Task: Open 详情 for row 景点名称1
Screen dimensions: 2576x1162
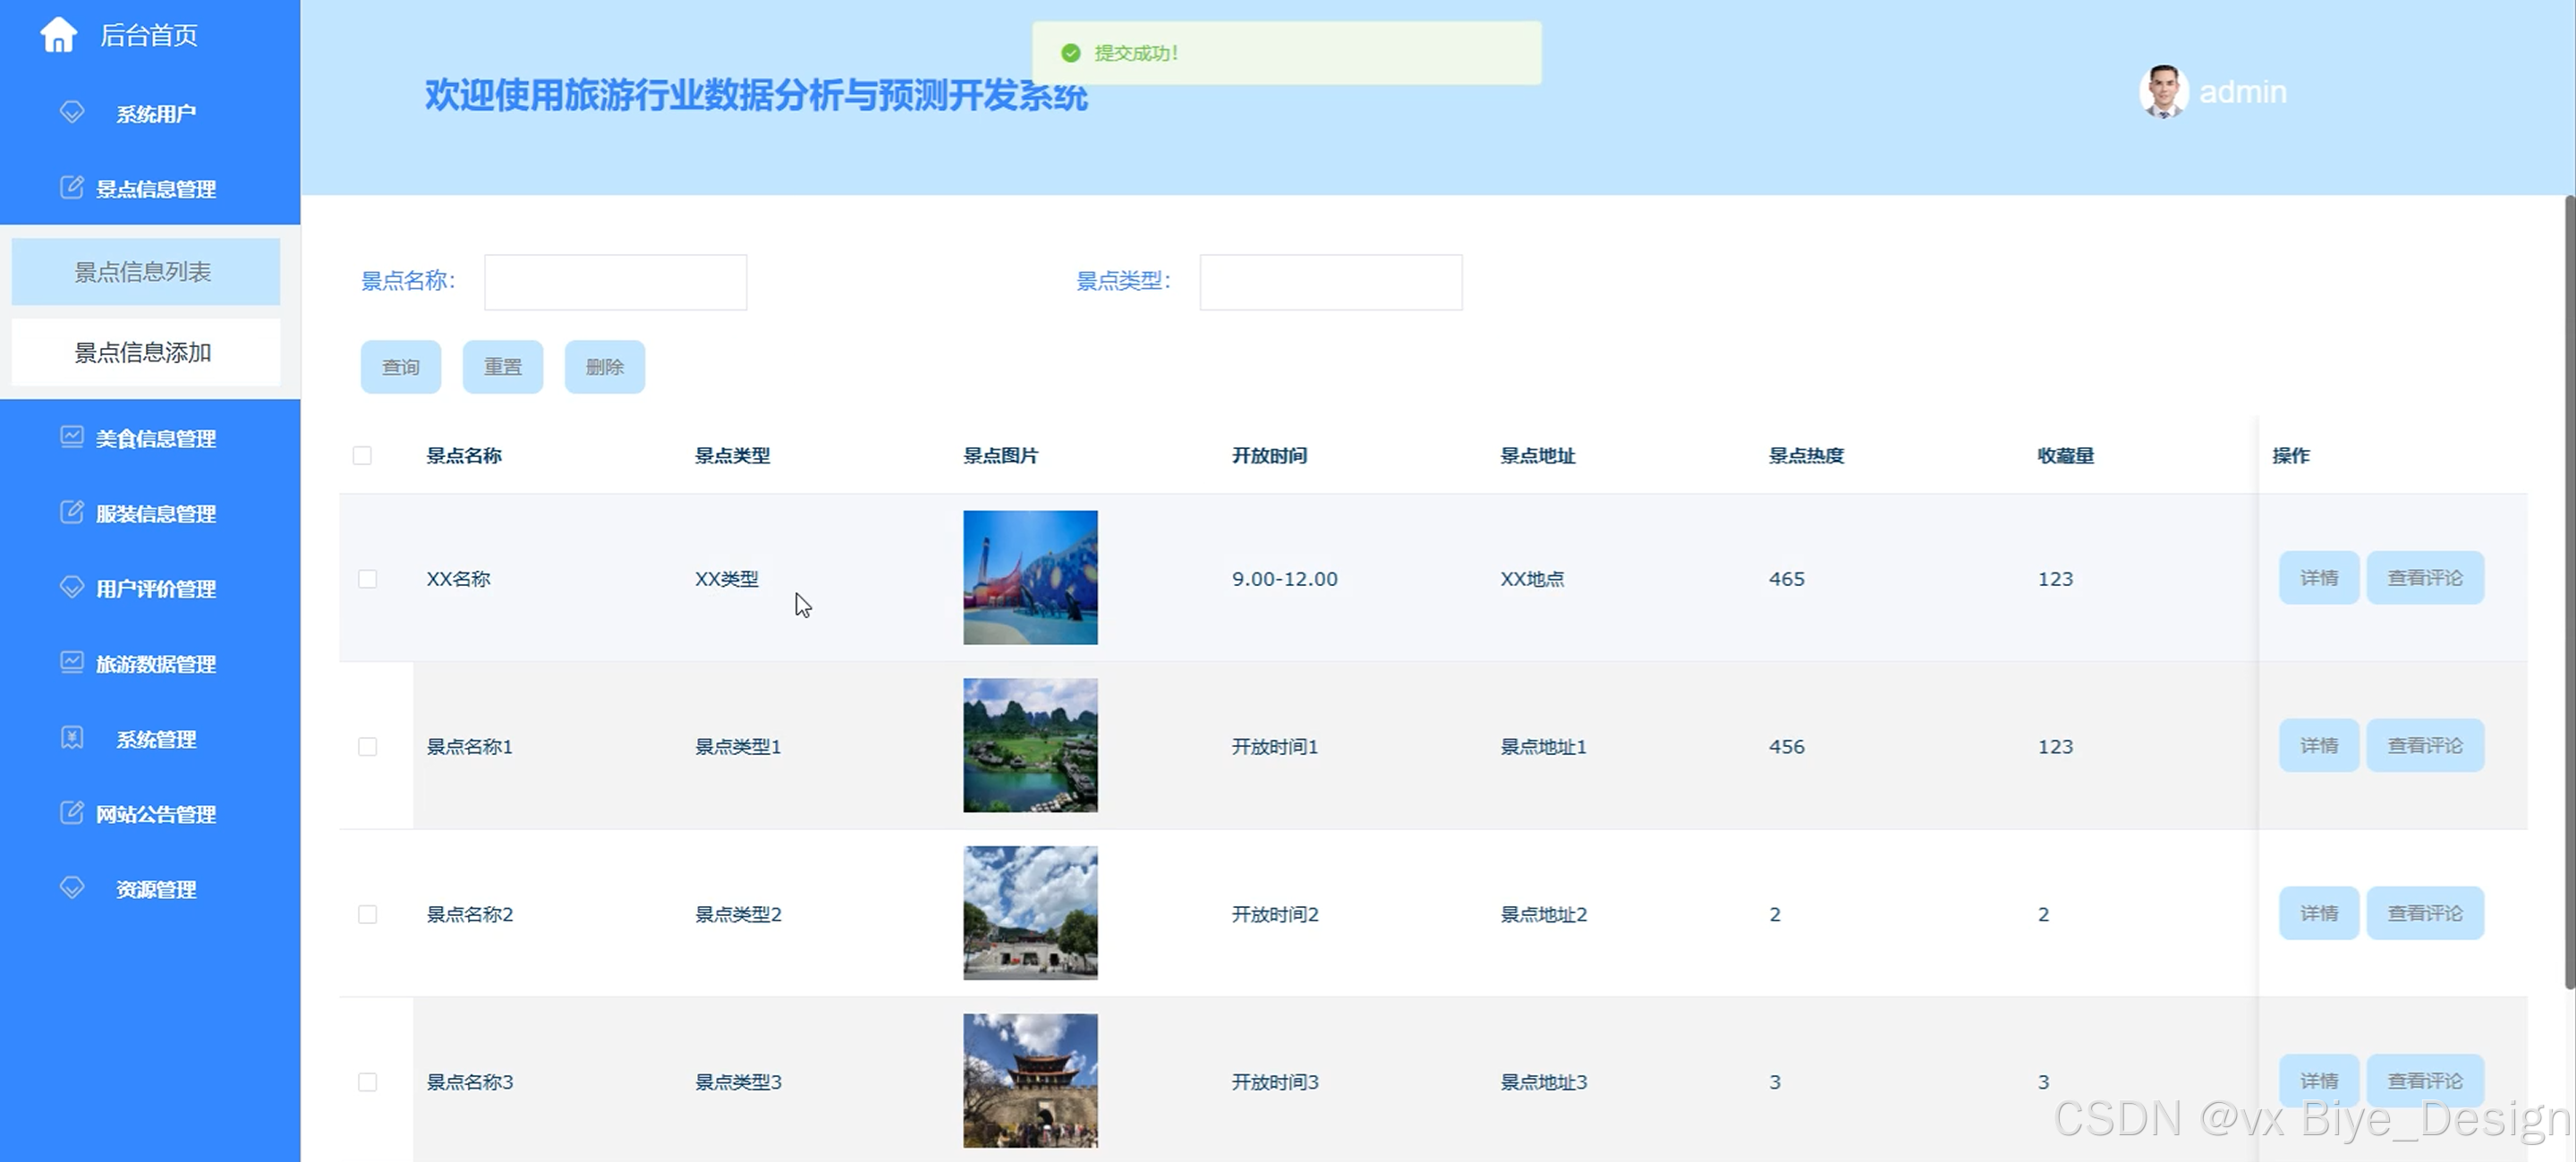Action: pyautogui.click(x=2319, y=746)
